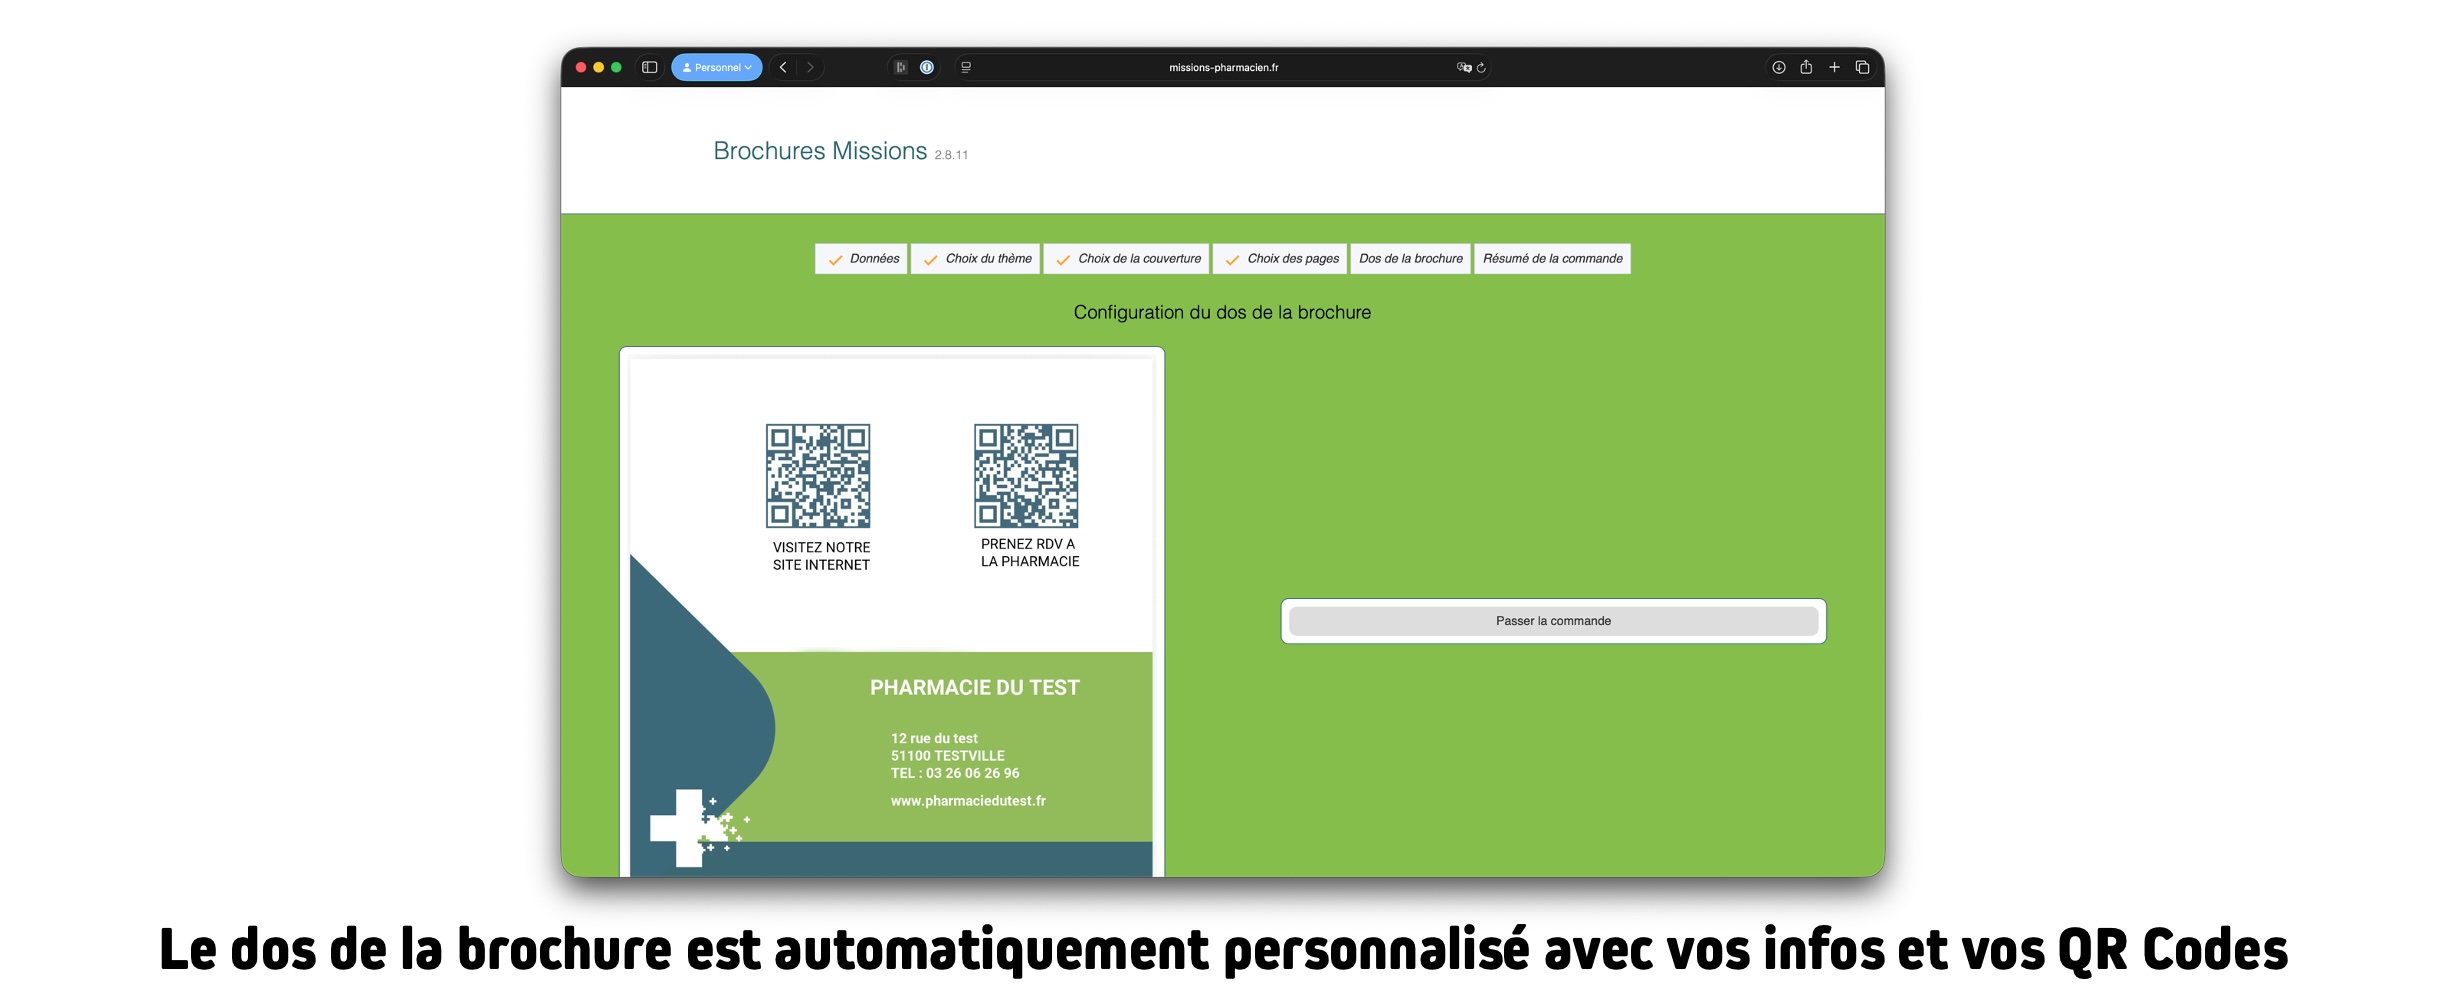
Task: Click the back navigation chevron
Action: pyautogui.click(x=783, y=67)
